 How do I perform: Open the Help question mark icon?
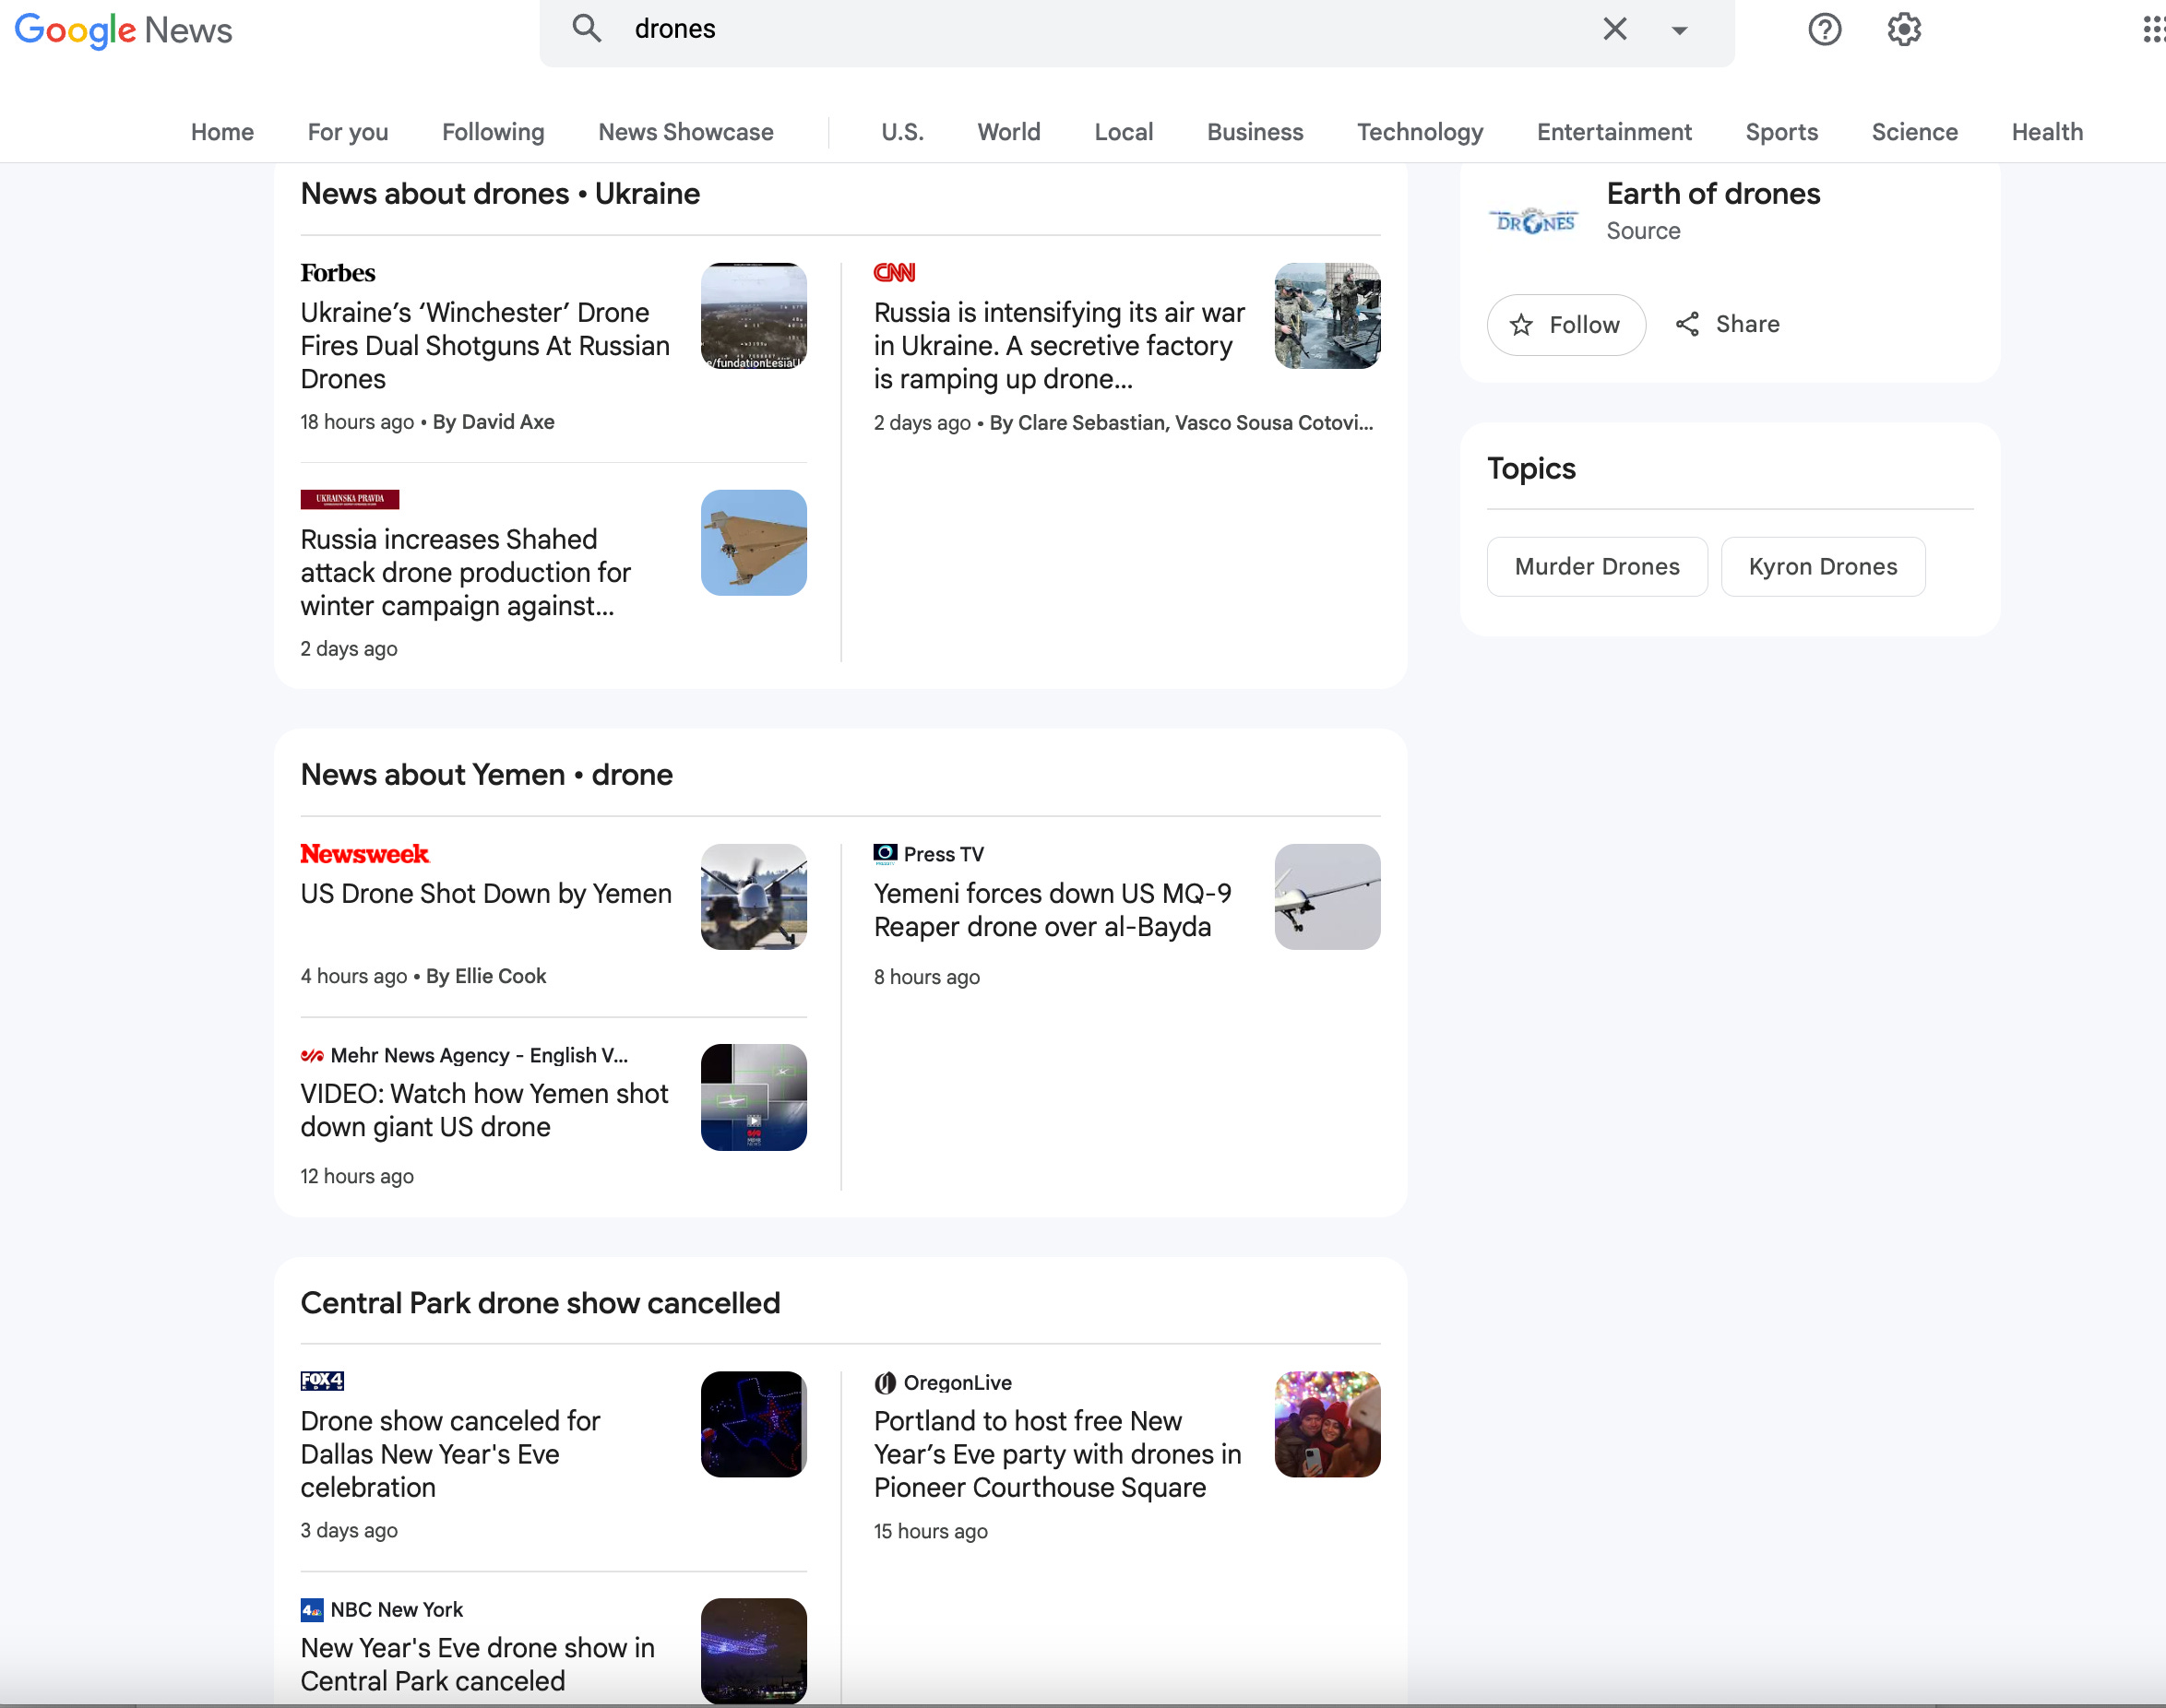coord(1824,29)
